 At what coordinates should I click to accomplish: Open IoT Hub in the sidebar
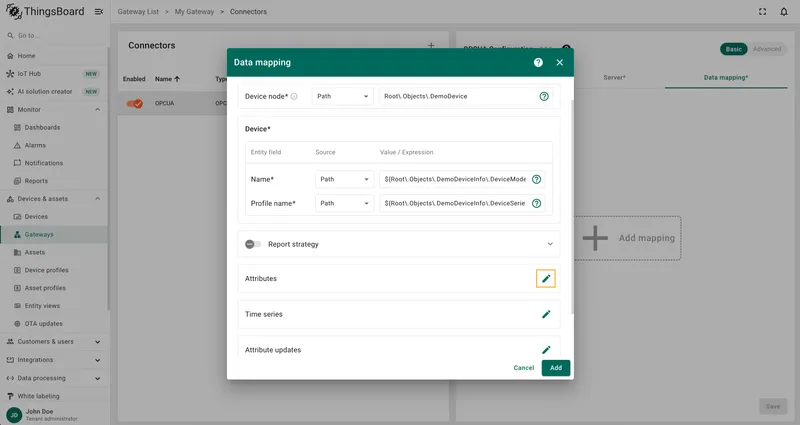[x=54, y=73]
